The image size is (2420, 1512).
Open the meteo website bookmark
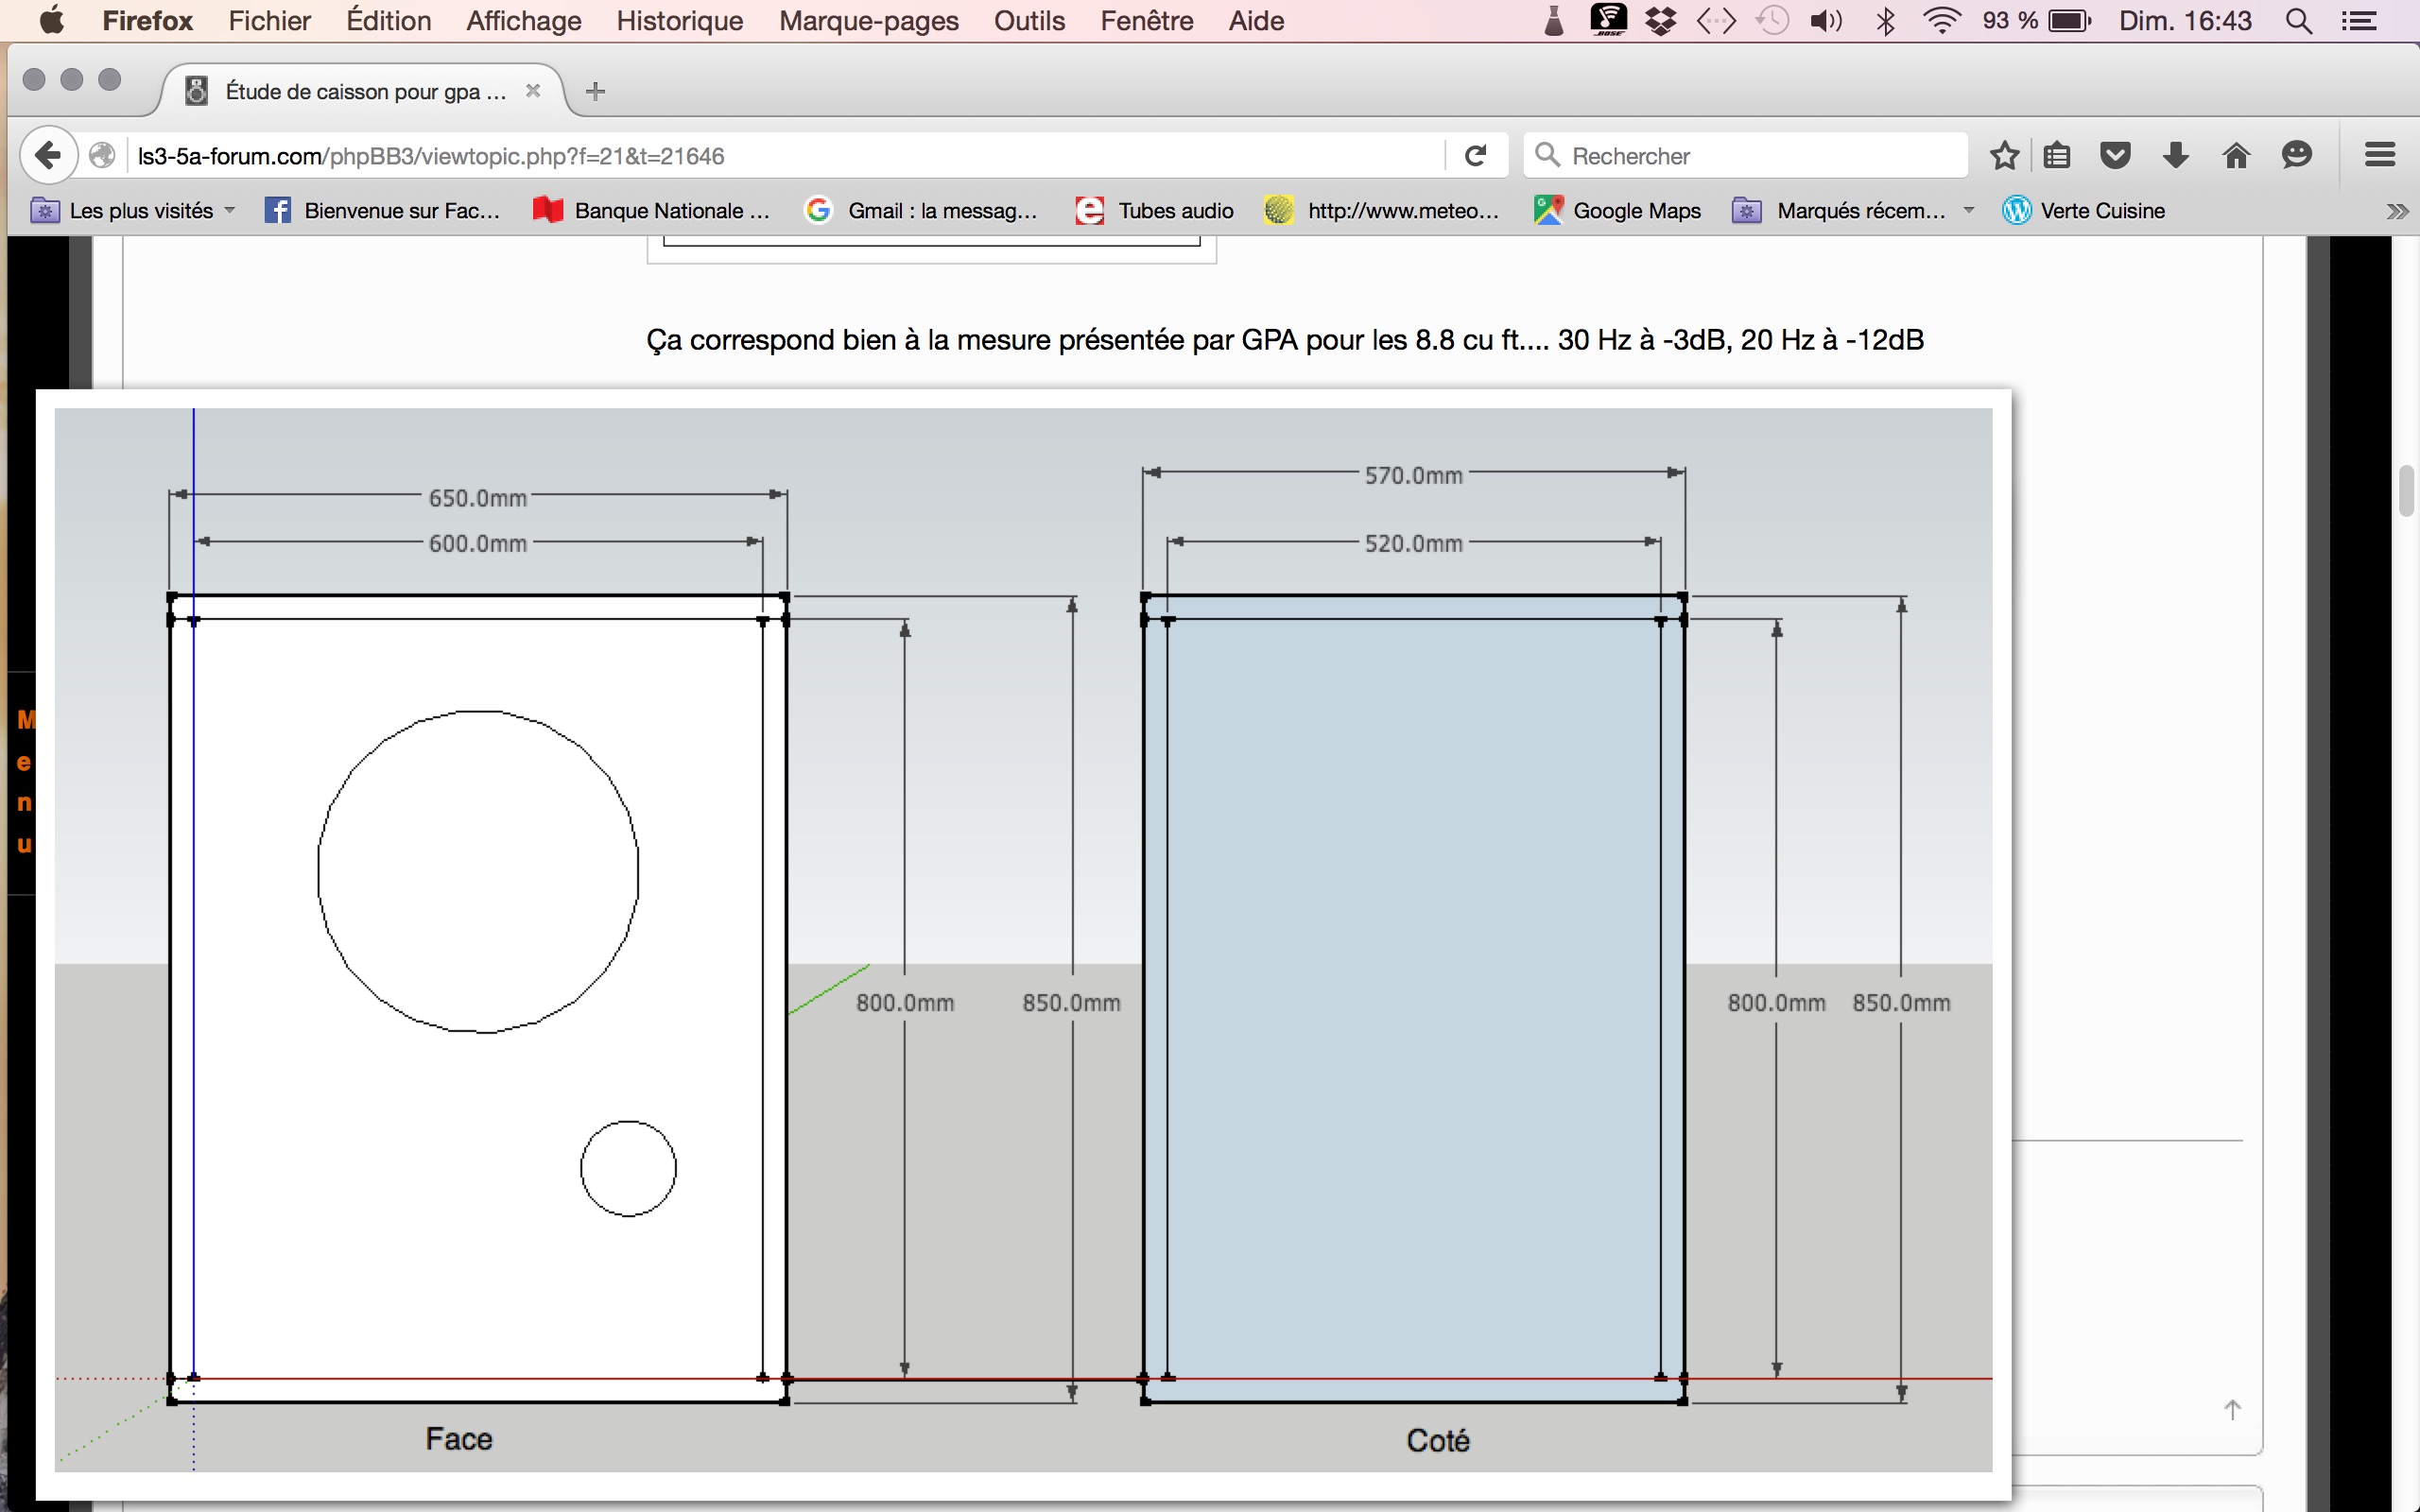1381,210
